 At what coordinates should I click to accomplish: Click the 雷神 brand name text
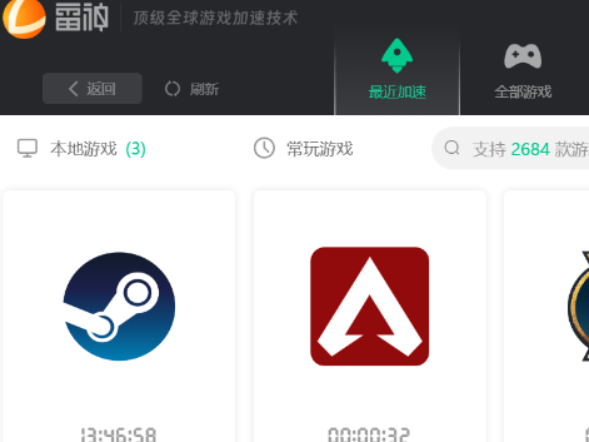point(82,17)
